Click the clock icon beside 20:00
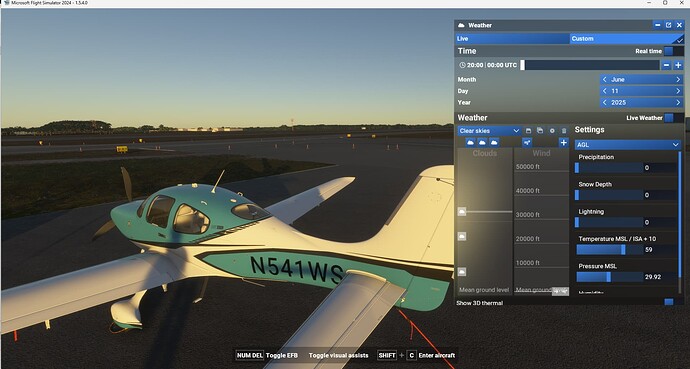Image resolution: width=690 pixels, height=369 pixels. [x=462, y=65]
